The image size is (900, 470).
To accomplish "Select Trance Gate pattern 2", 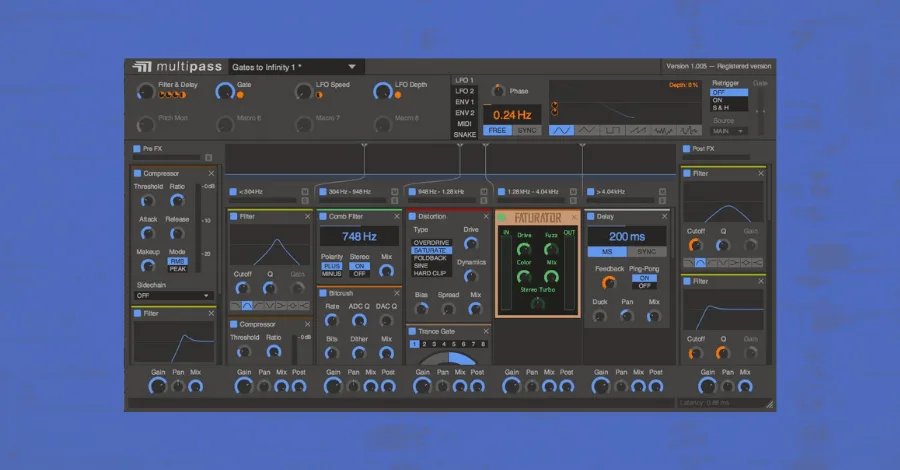I will click(424, 344).
